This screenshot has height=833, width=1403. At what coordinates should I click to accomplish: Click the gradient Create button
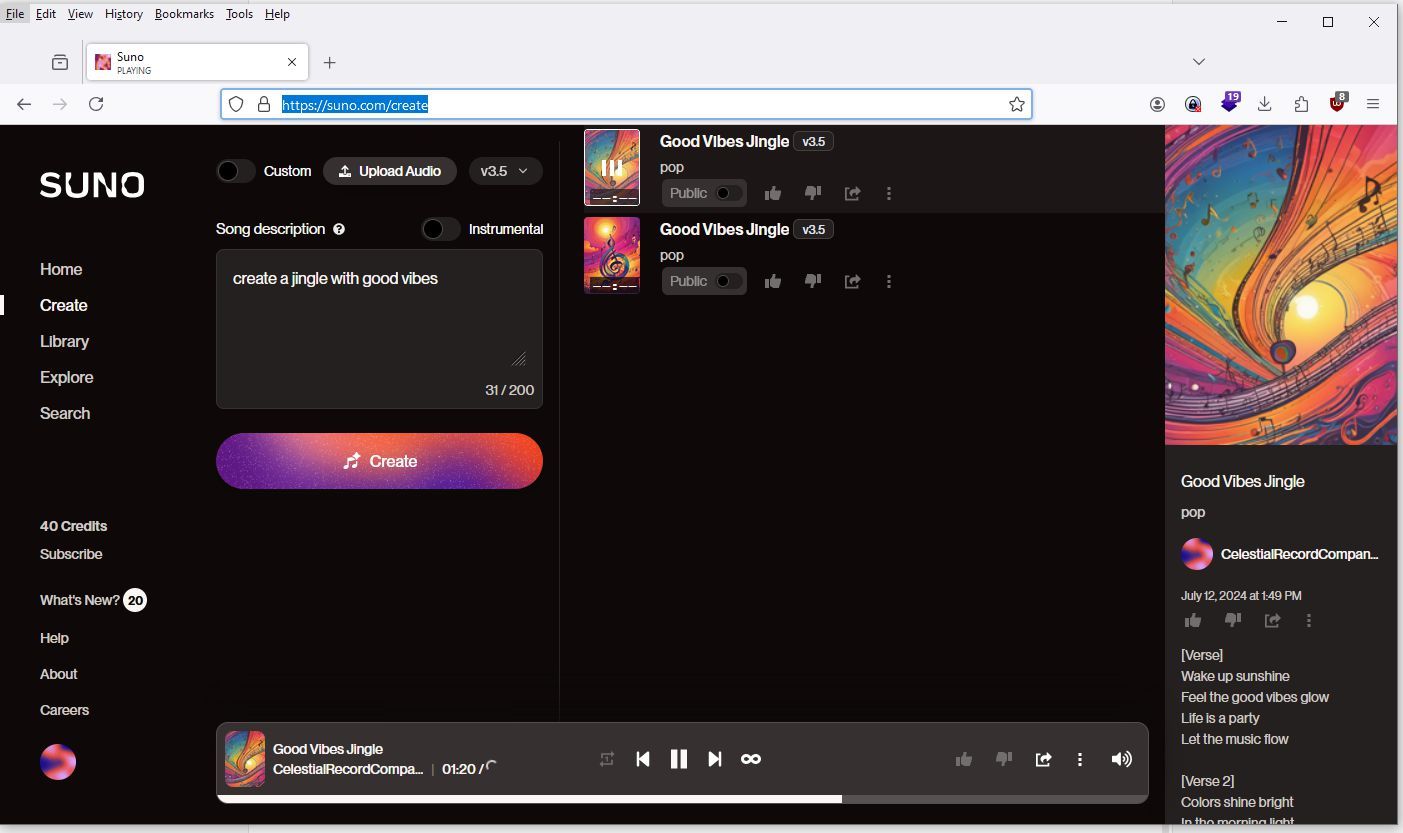[379, 461]
